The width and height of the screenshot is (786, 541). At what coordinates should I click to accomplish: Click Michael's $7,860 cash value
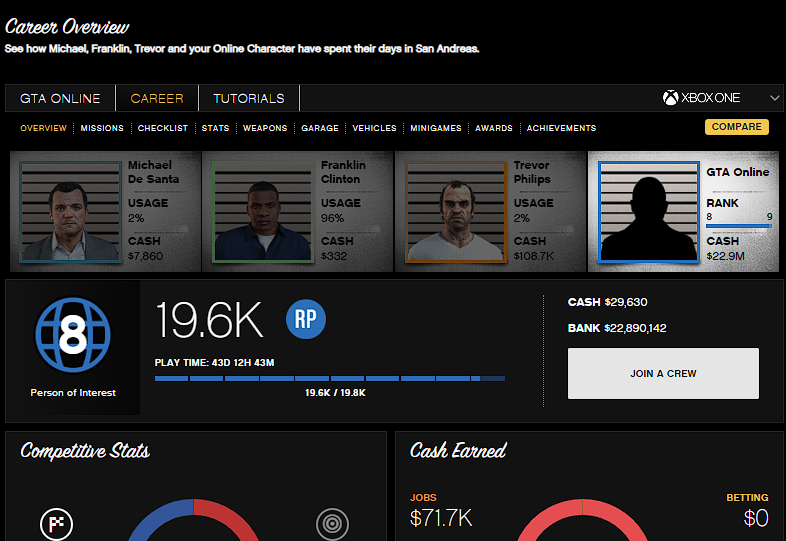145,256
